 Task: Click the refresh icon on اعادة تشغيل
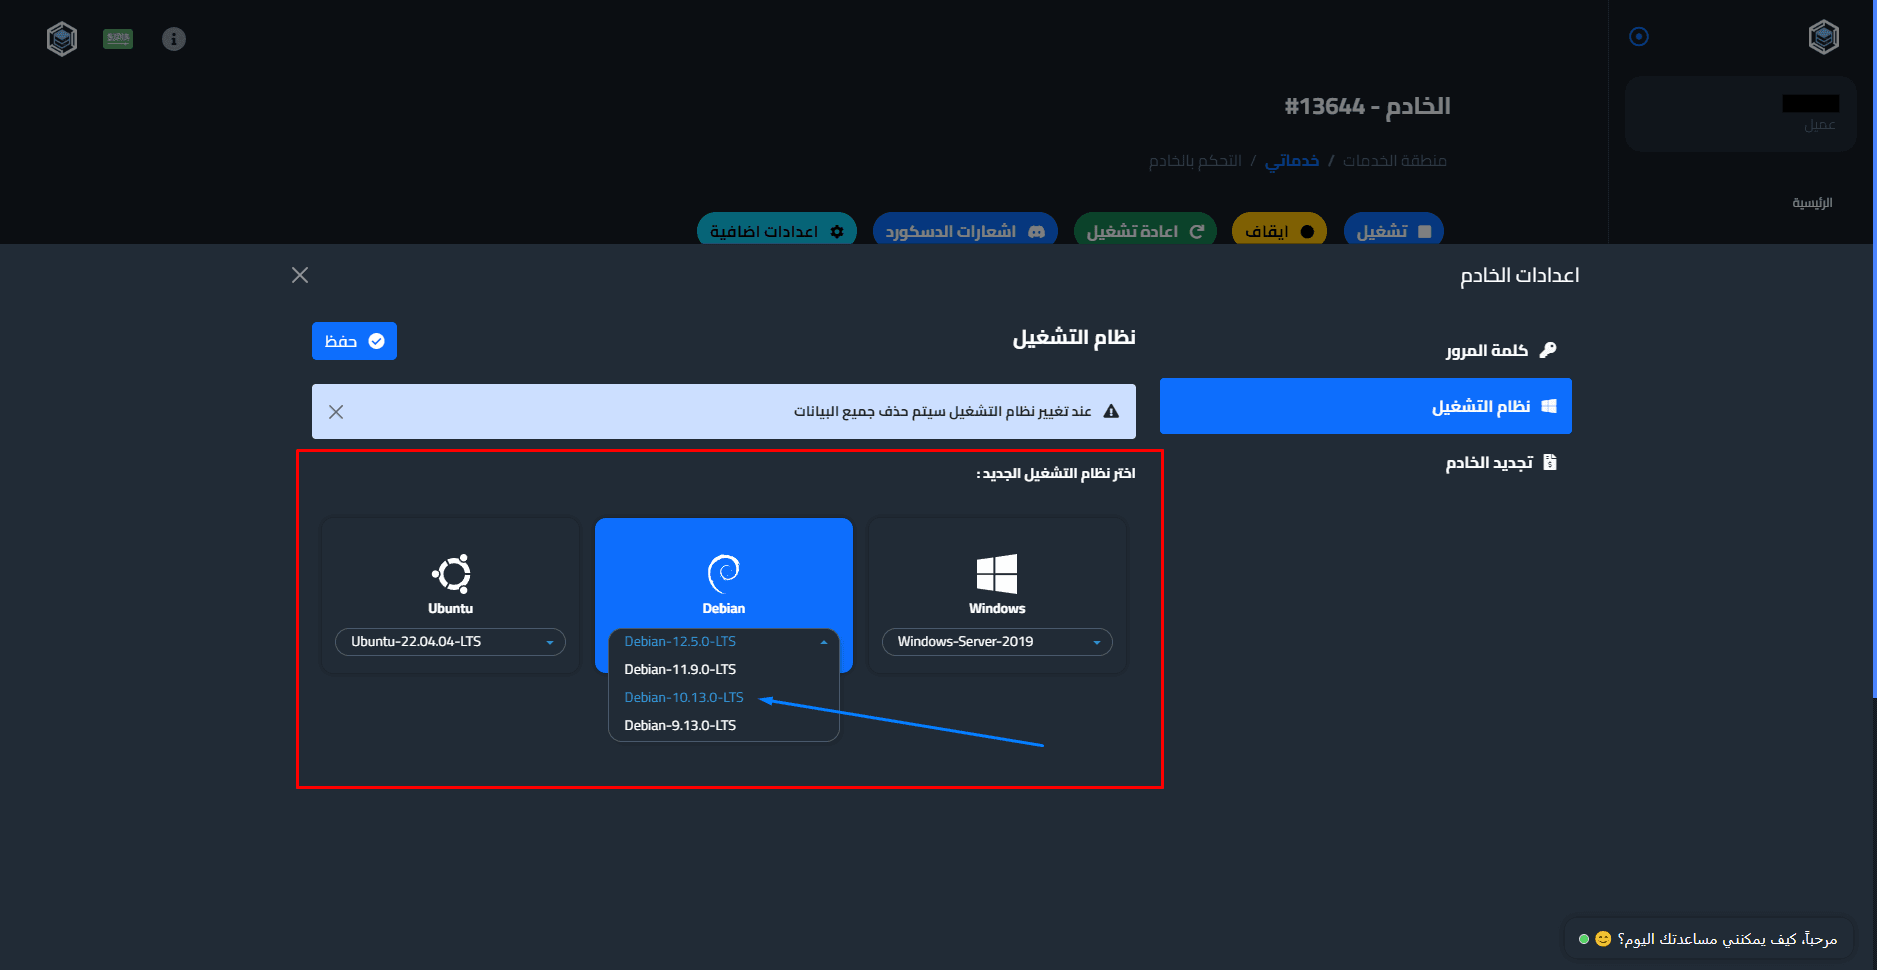point(1196,232)
